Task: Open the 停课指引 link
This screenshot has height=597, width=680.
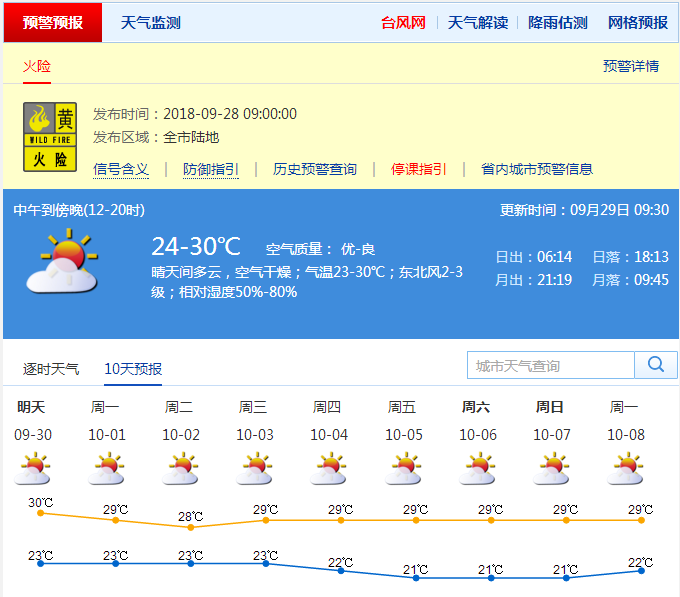Action: pos(418,169)
